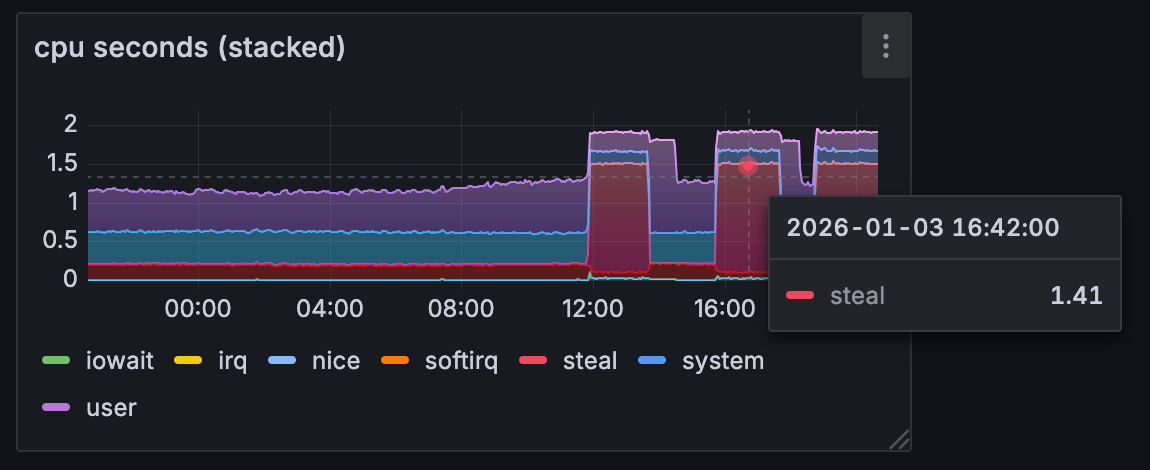Click the "cpu seconds (stacked)" panel title
Screen dimensions: 1150x470
(190, 48)
